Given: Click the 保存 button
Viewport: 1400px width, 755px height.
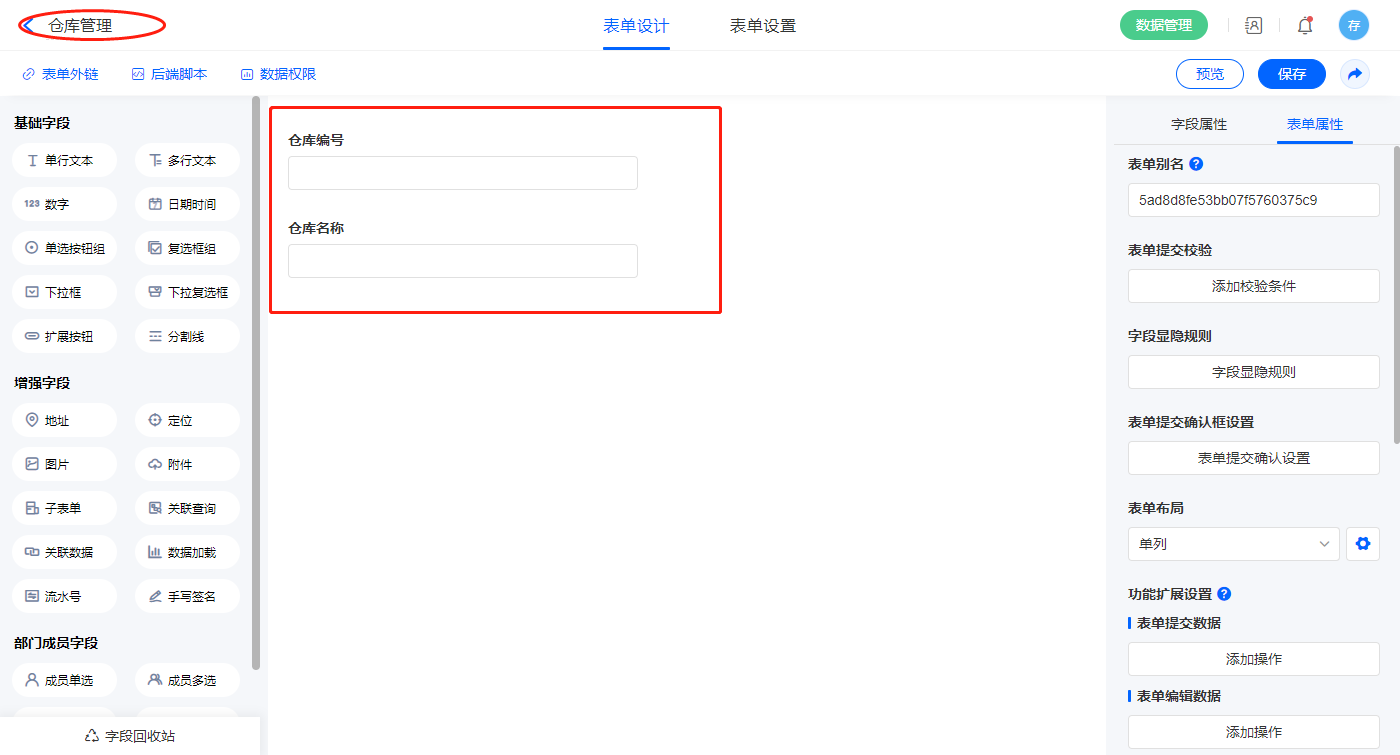Looking at the screenshot, I should click(x=1291, y=74).
